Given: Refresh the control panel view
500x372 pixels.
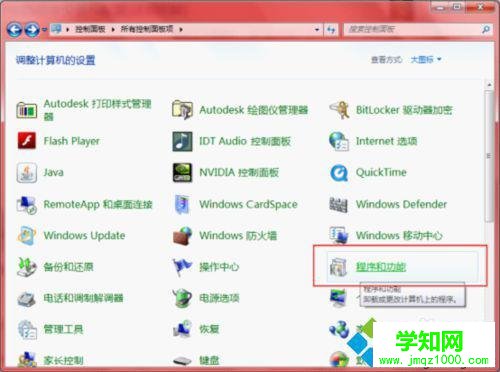Looking at the screenshot, I should 331,30.
